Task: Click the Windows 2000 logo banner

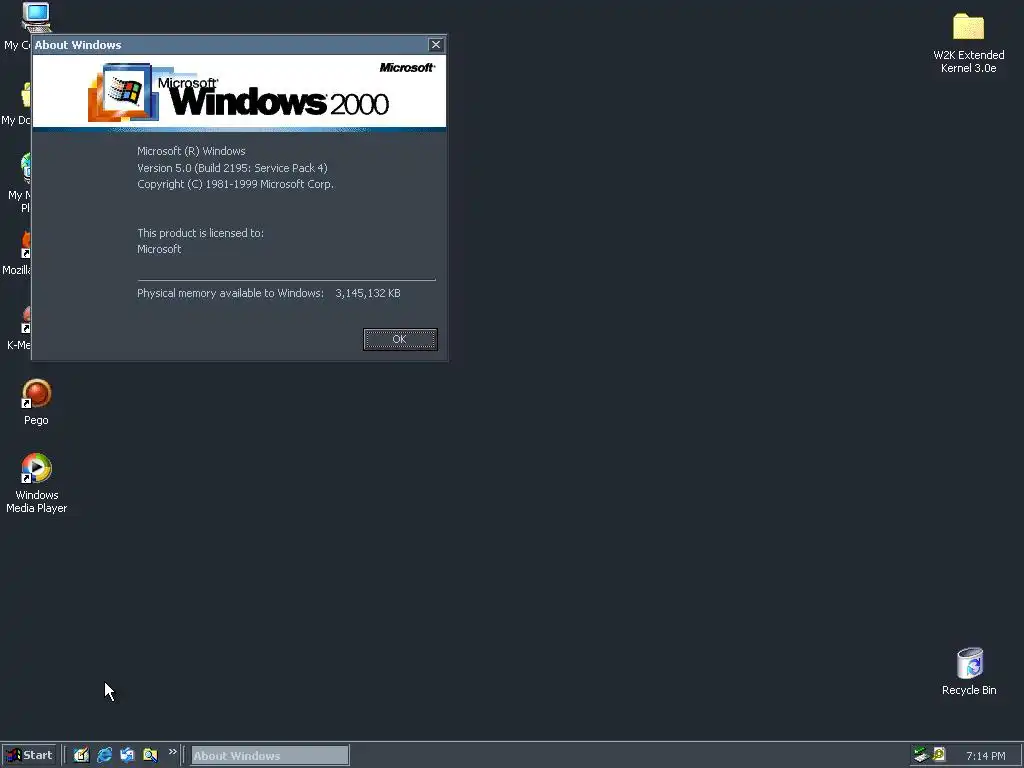Action: click(x=239, y=92)
